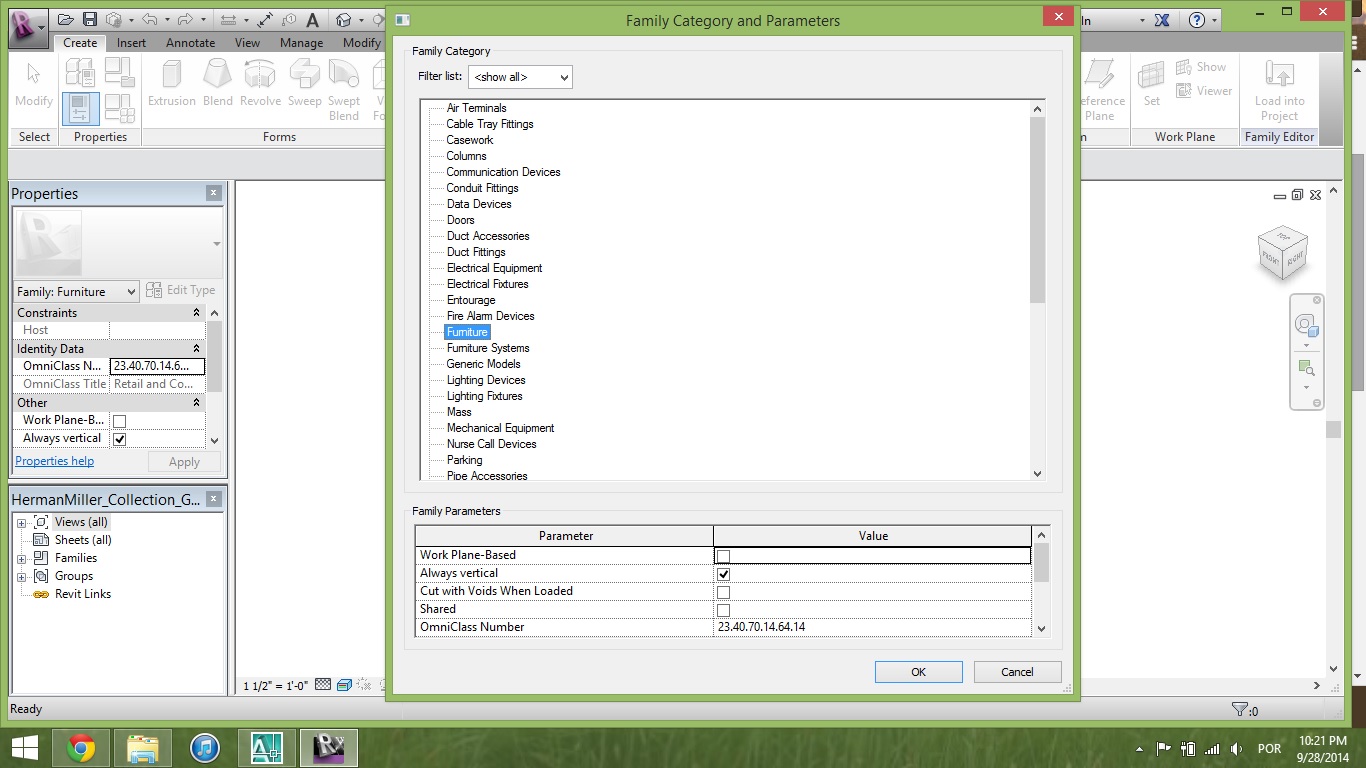Click the Apply button in Properties
The image size is (1366, 768).
184,462
